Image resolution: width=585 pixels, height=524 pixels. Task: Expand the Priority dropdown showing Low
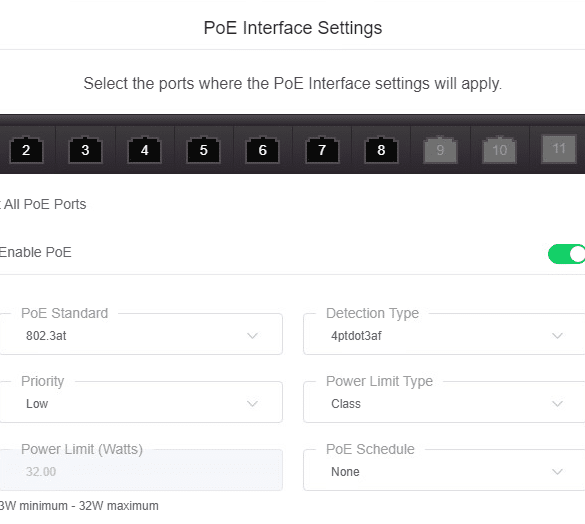tap(141, 402)
